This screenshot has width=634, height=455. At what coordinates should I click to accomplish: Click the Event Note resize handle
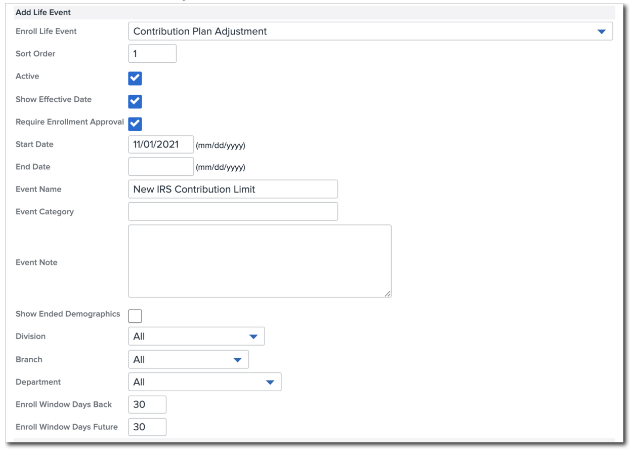click(x=387, y=294)
